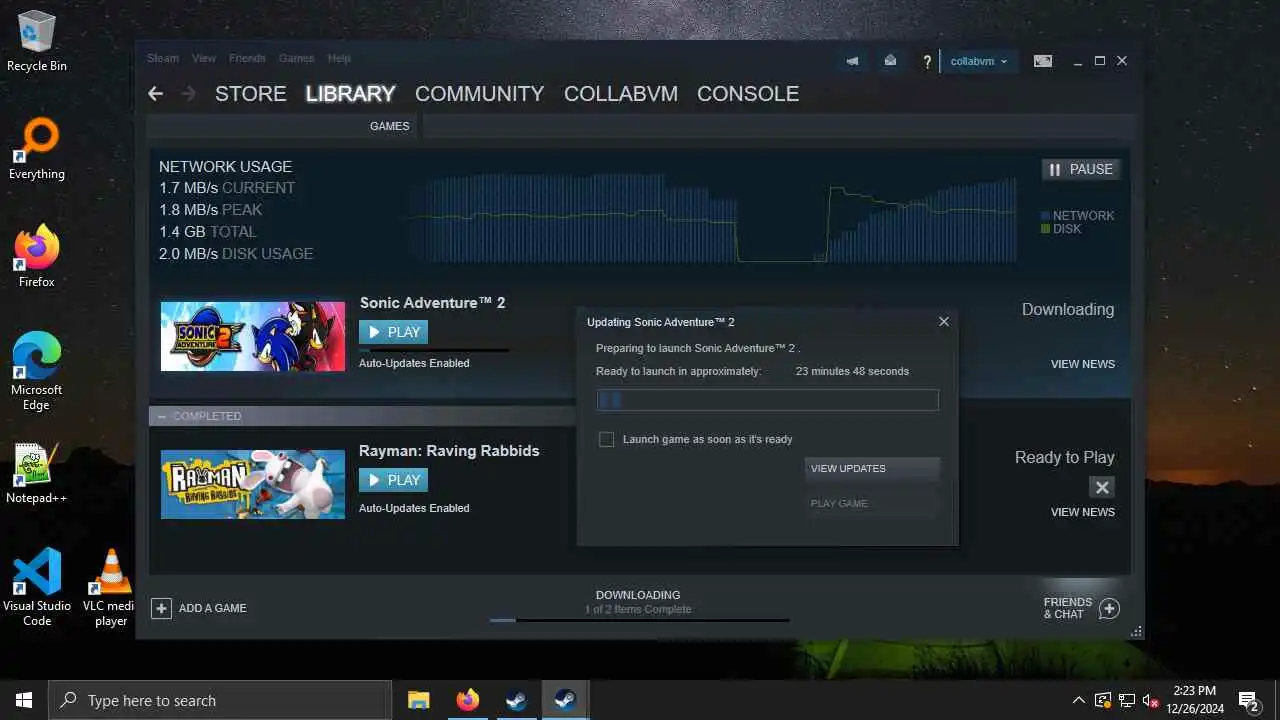Collapse the COMPLETED section
The width and height of the screenshot is (1280, 720).
click(162, 416)
